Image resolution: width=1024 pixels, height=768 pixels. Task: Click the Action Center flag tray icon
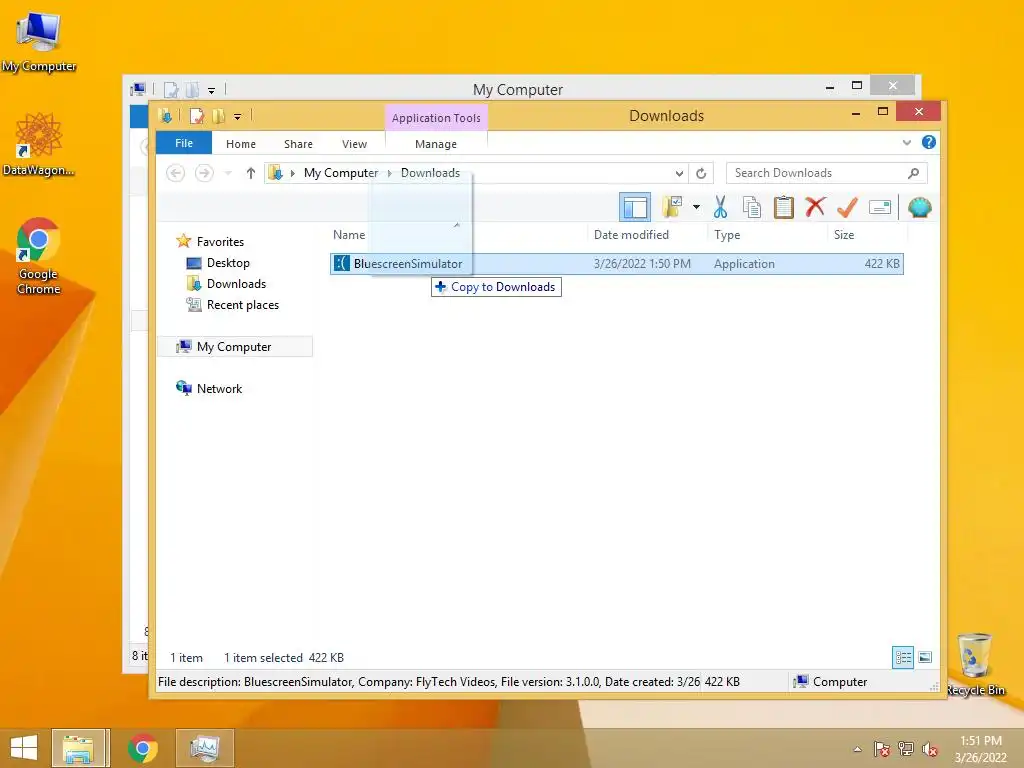(882, 749)
